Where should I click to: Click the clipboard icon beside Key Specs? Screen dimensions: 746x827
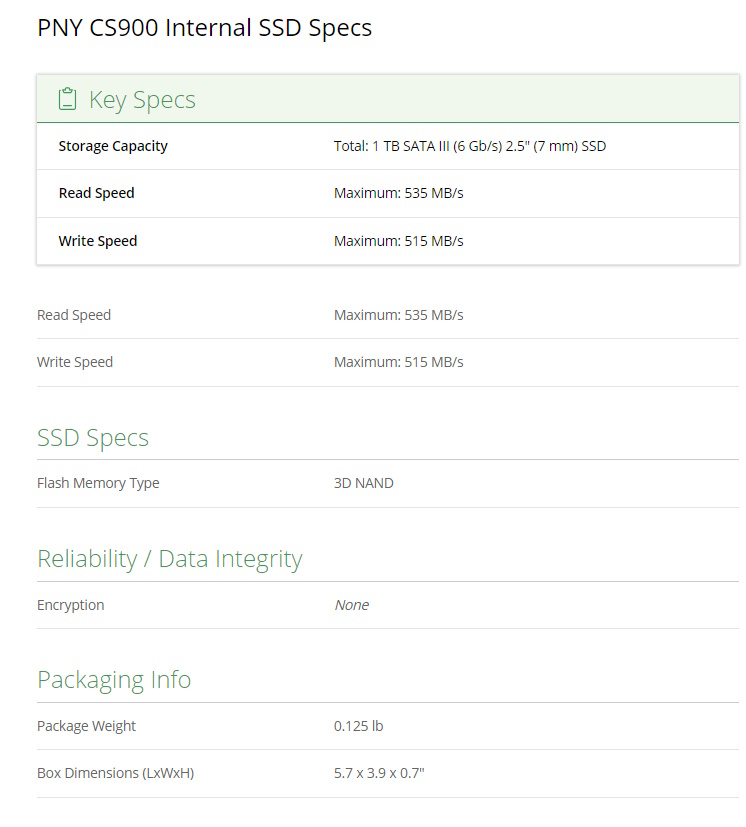pyautogui.click(x=67, y=99)
